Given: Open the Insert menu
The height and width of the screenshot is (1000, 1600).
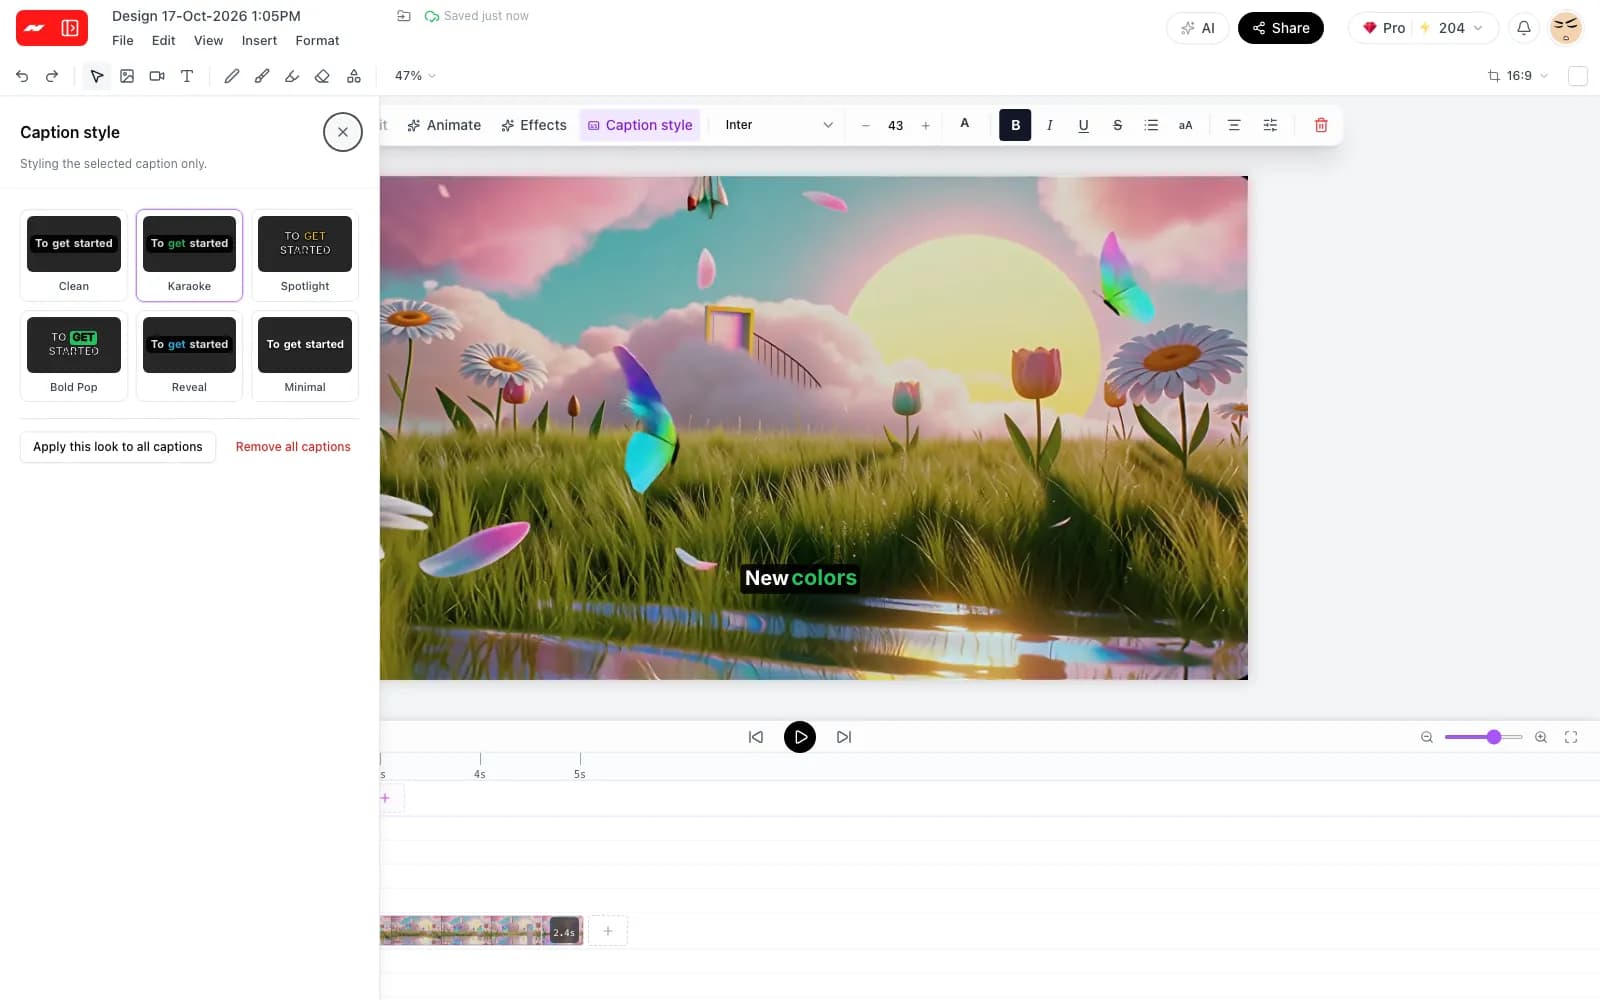Looking at the screenshot, I should click(259, 41).
